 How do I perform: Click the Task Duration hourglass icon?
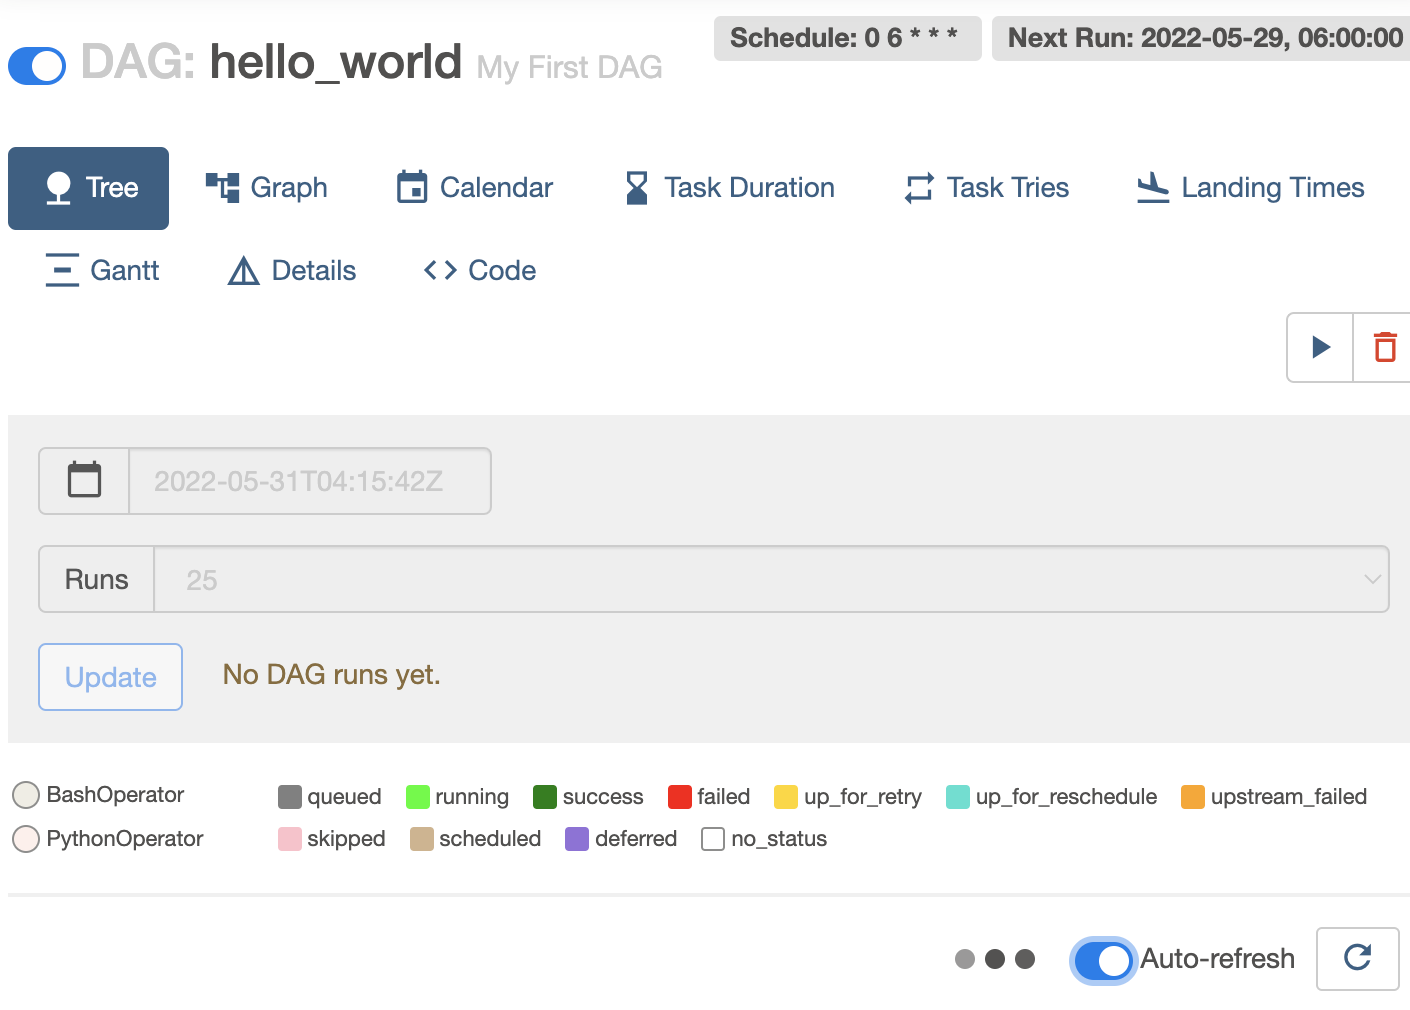(636, 187)
